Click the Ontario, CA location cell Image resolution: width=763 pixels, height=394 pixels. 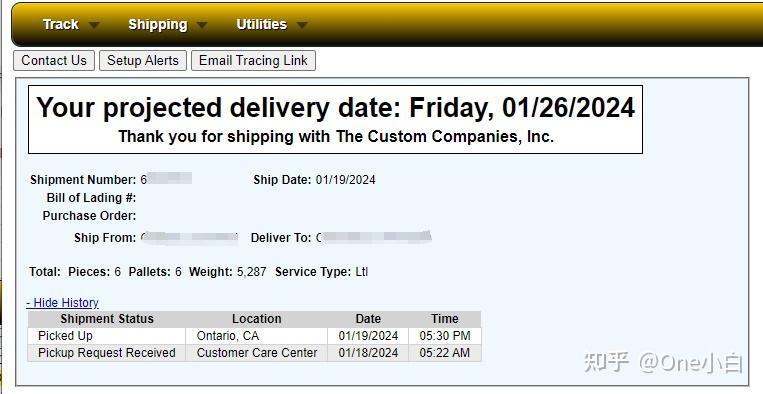click(256, 336)
